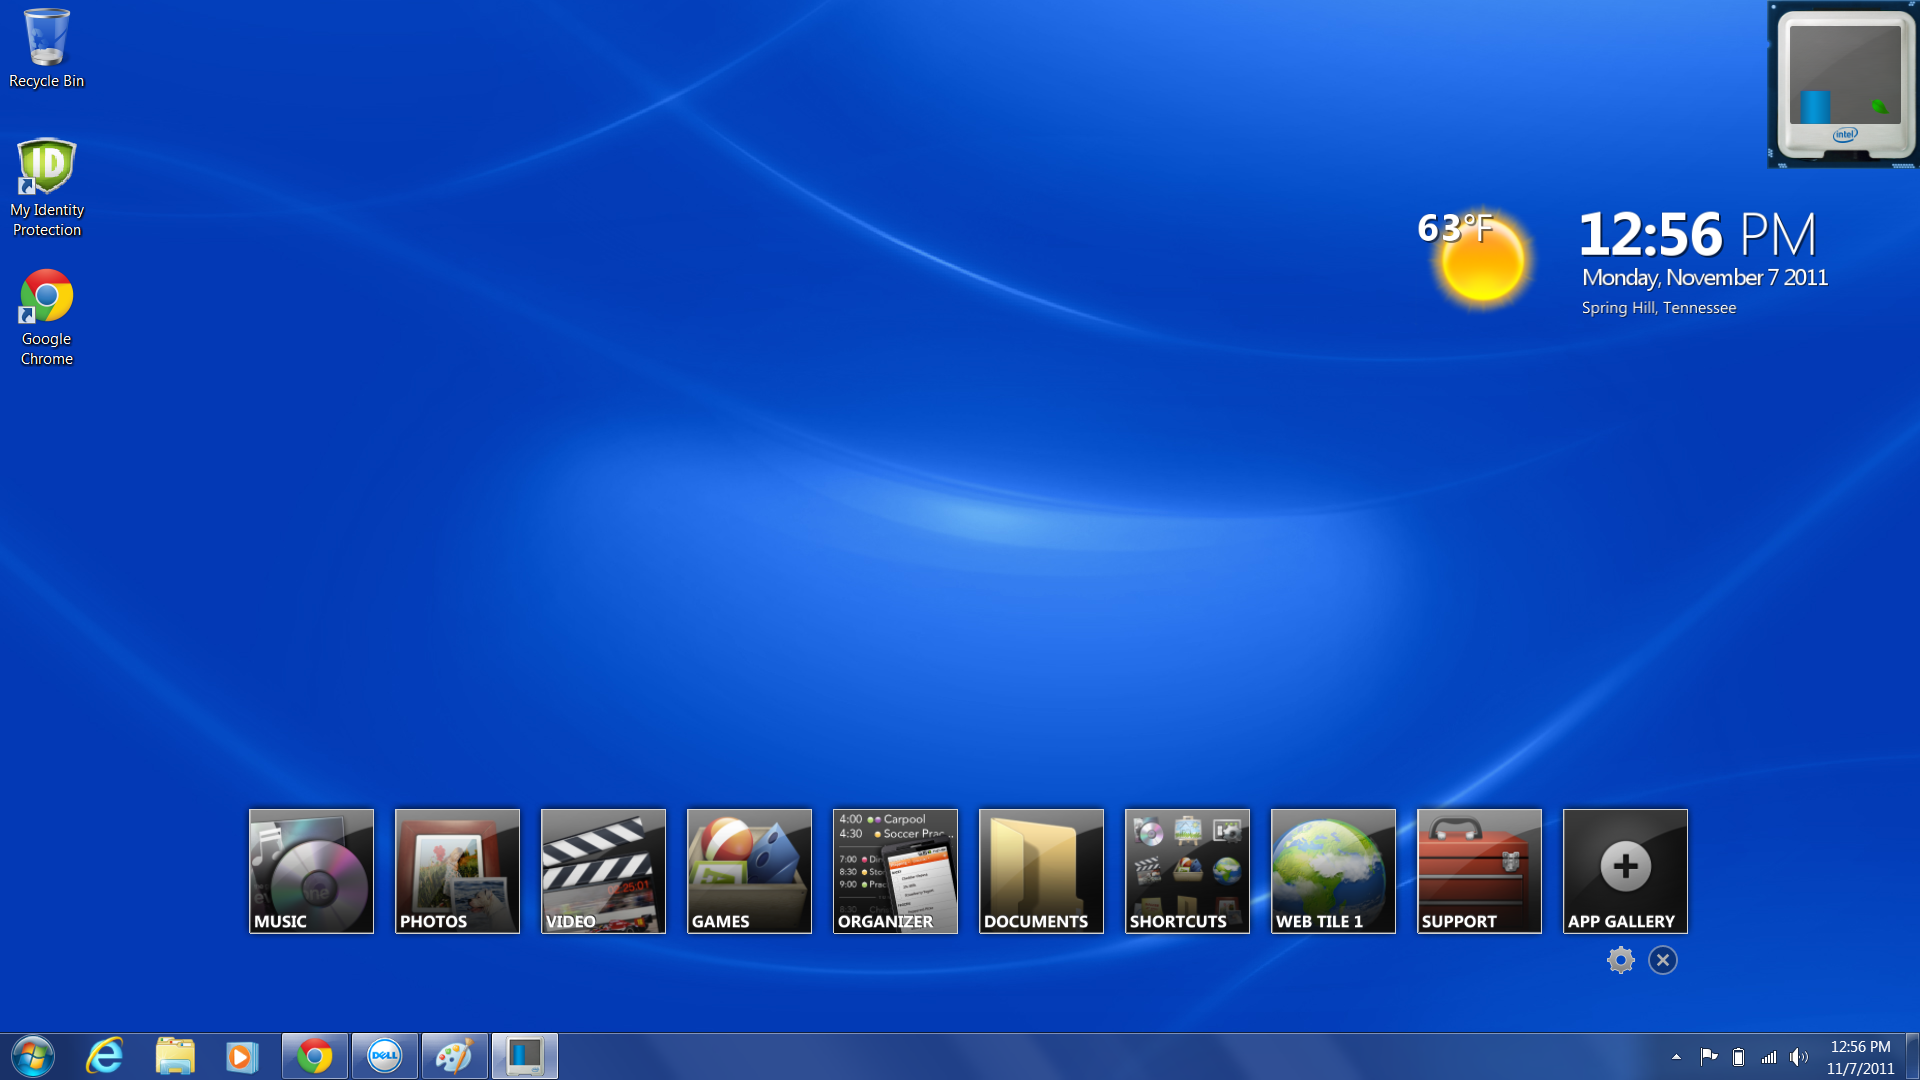Open the Video tile
The image size is (1920, 1080).
click(603, 871)
